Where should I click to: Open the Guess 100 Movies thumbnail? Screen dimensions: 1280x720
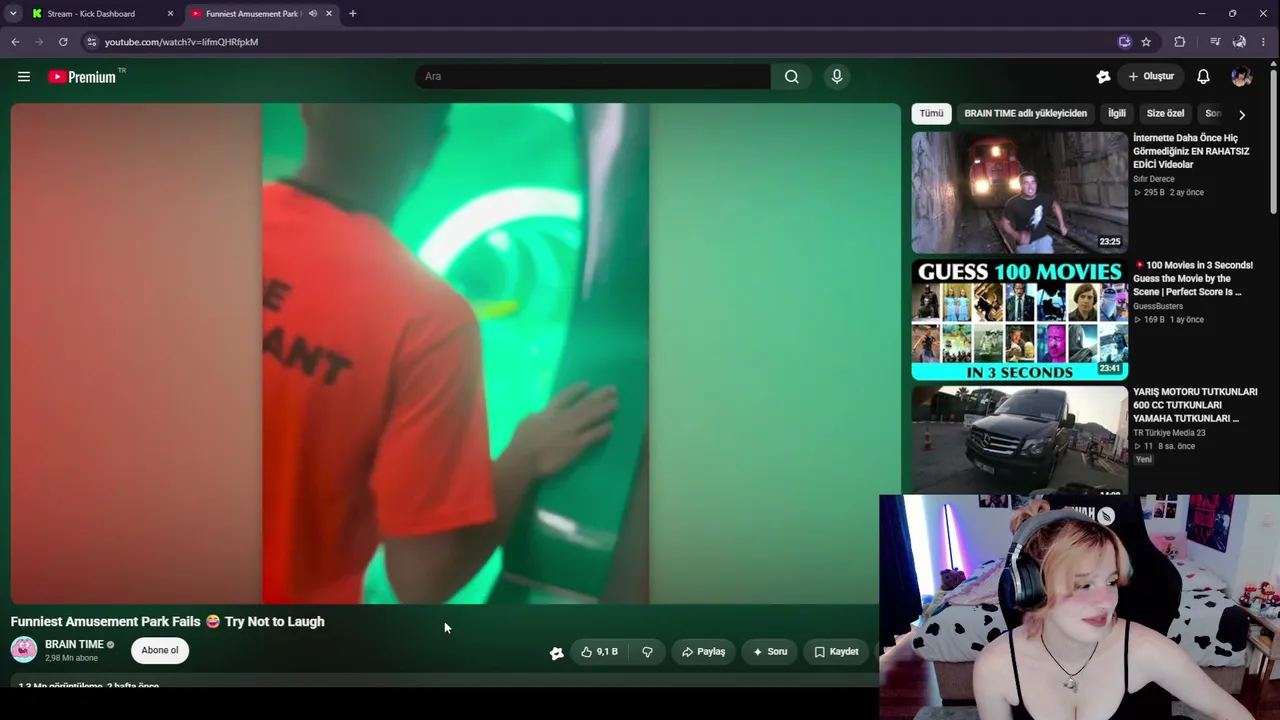(x=1019, y=320)
